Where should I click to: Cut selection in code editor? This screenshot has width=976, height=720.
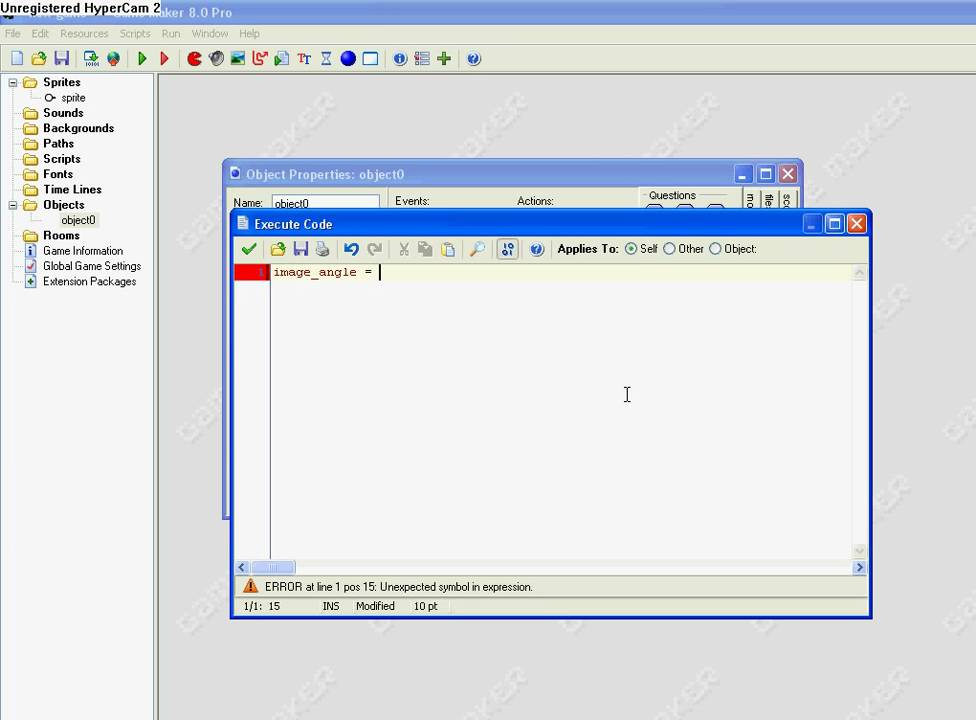pos(403,249)
